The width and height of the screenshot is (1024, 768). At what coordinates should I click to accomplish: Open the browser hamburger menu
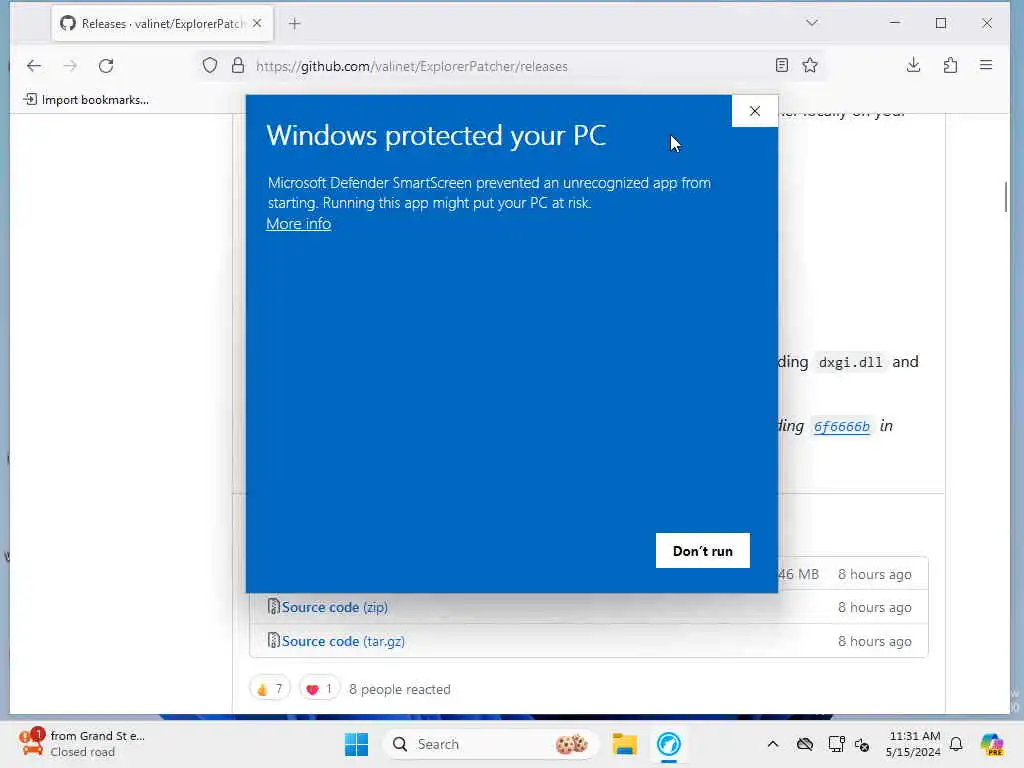(986, 65)
